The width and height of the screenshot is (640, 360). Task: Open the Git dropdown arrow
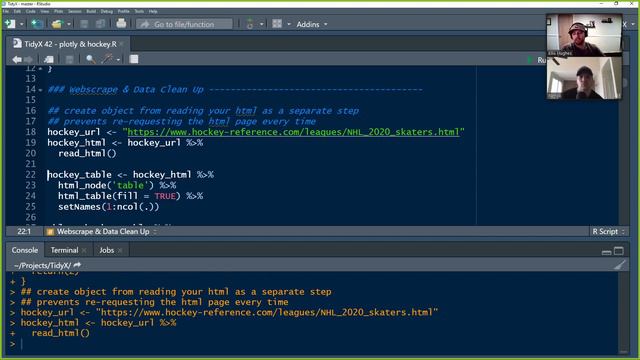click(262, 24)
